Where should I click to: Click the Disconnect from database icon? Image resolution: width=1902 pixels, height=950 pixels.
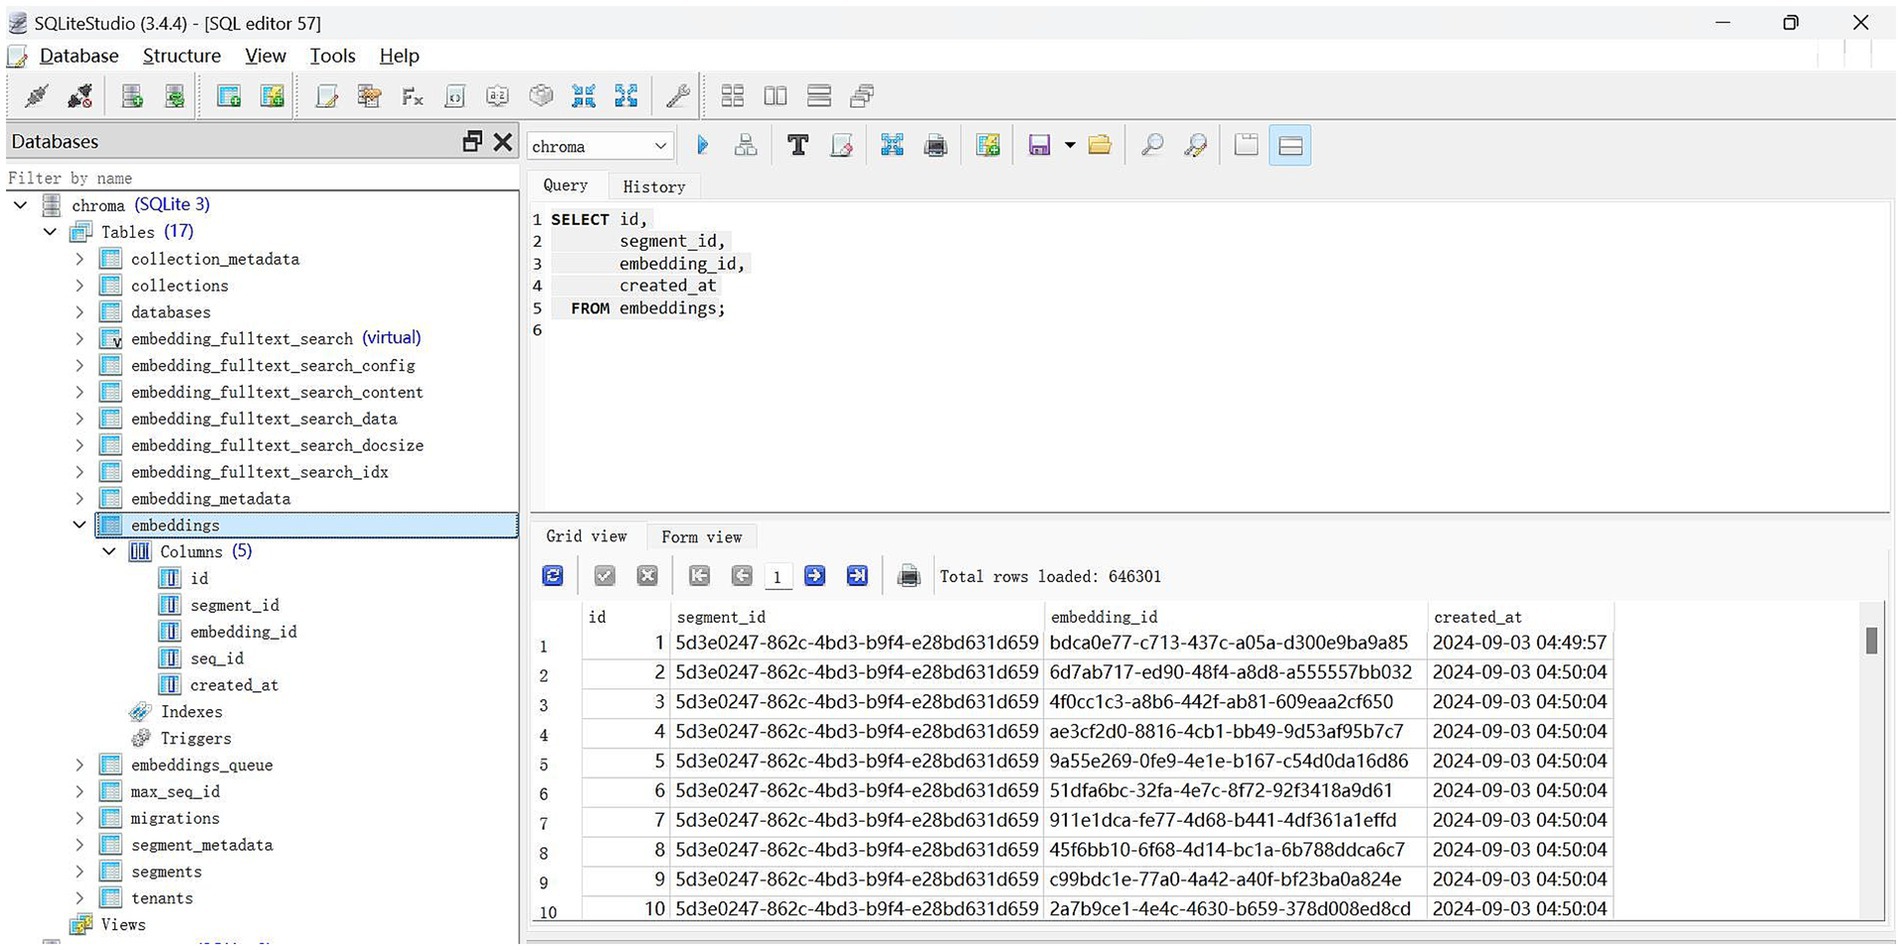point(80,96)
